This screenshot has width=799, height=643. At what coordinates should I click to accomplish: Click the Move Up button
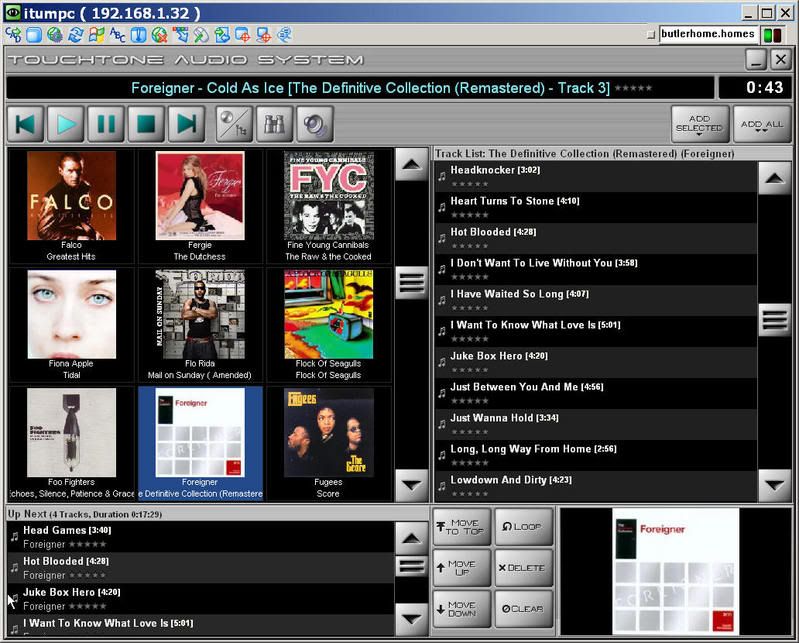(462, 568)
